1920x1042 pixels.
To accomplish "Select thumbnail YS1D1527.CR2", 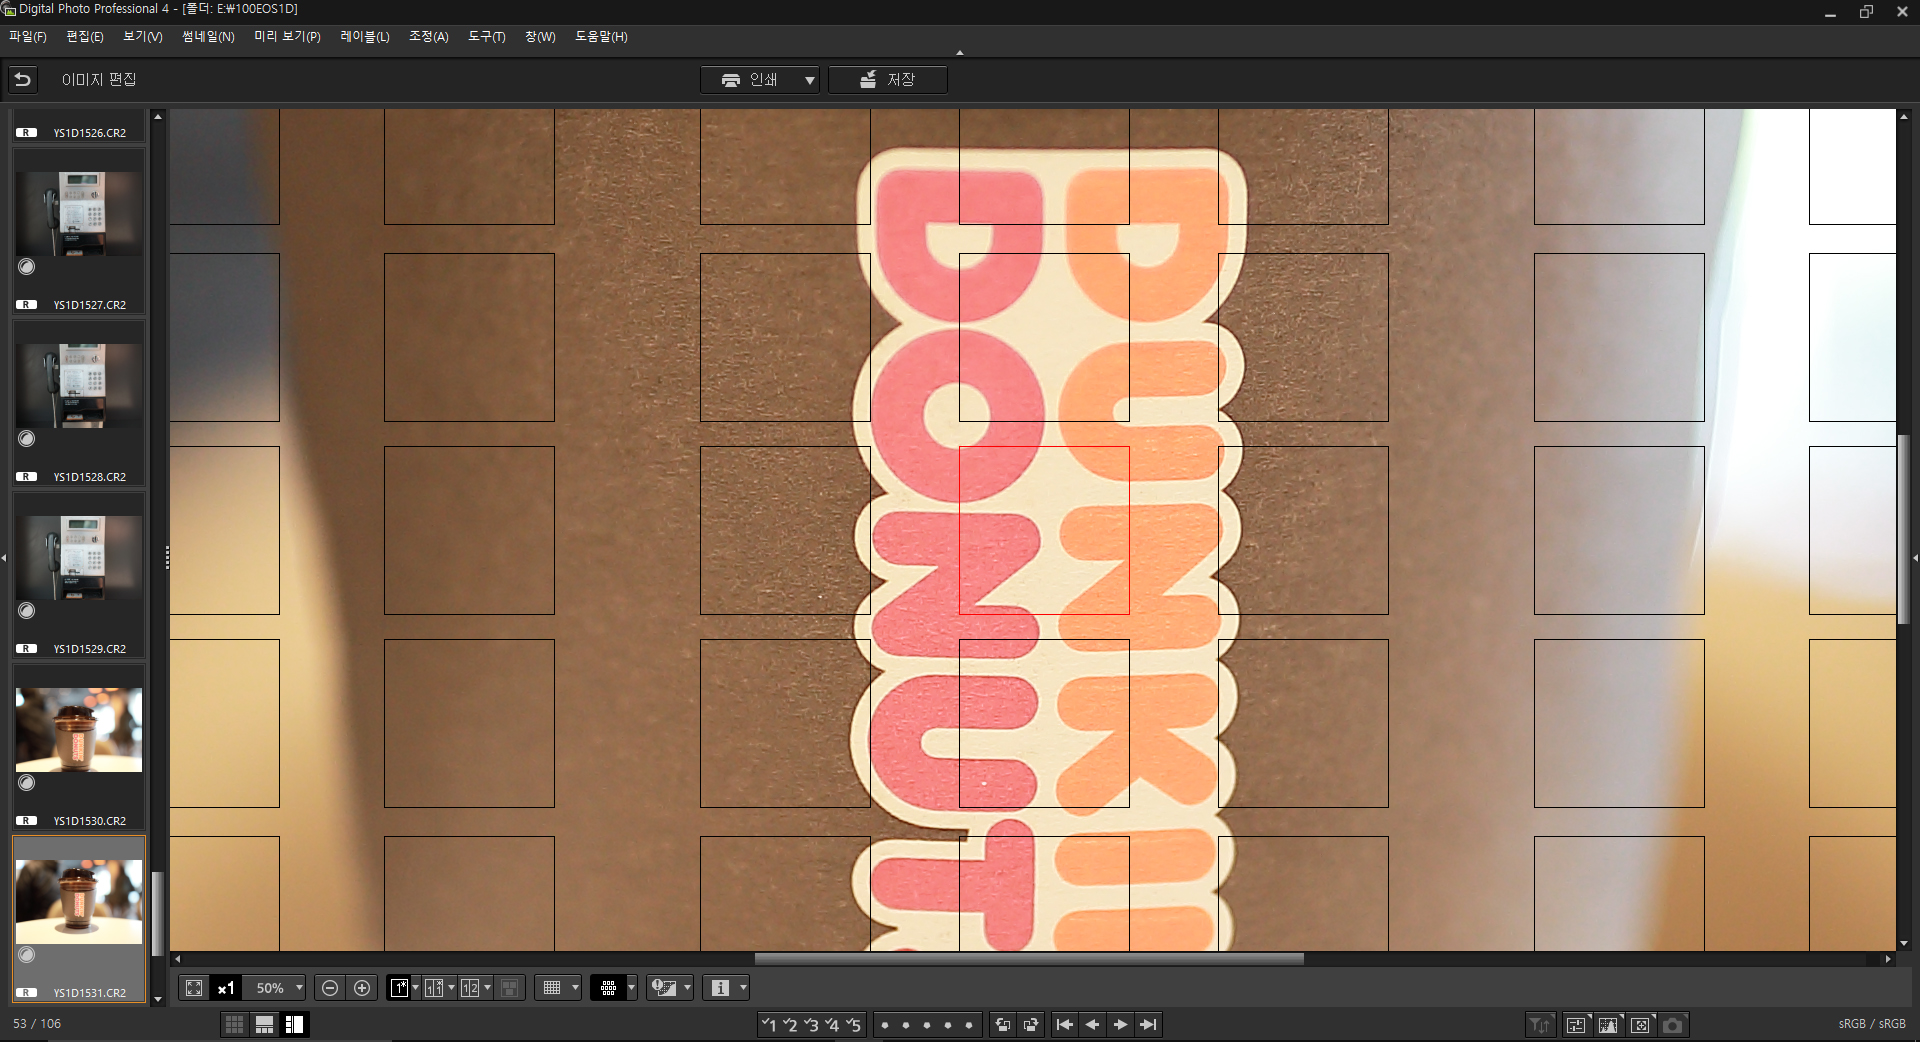I will point(79,231).
